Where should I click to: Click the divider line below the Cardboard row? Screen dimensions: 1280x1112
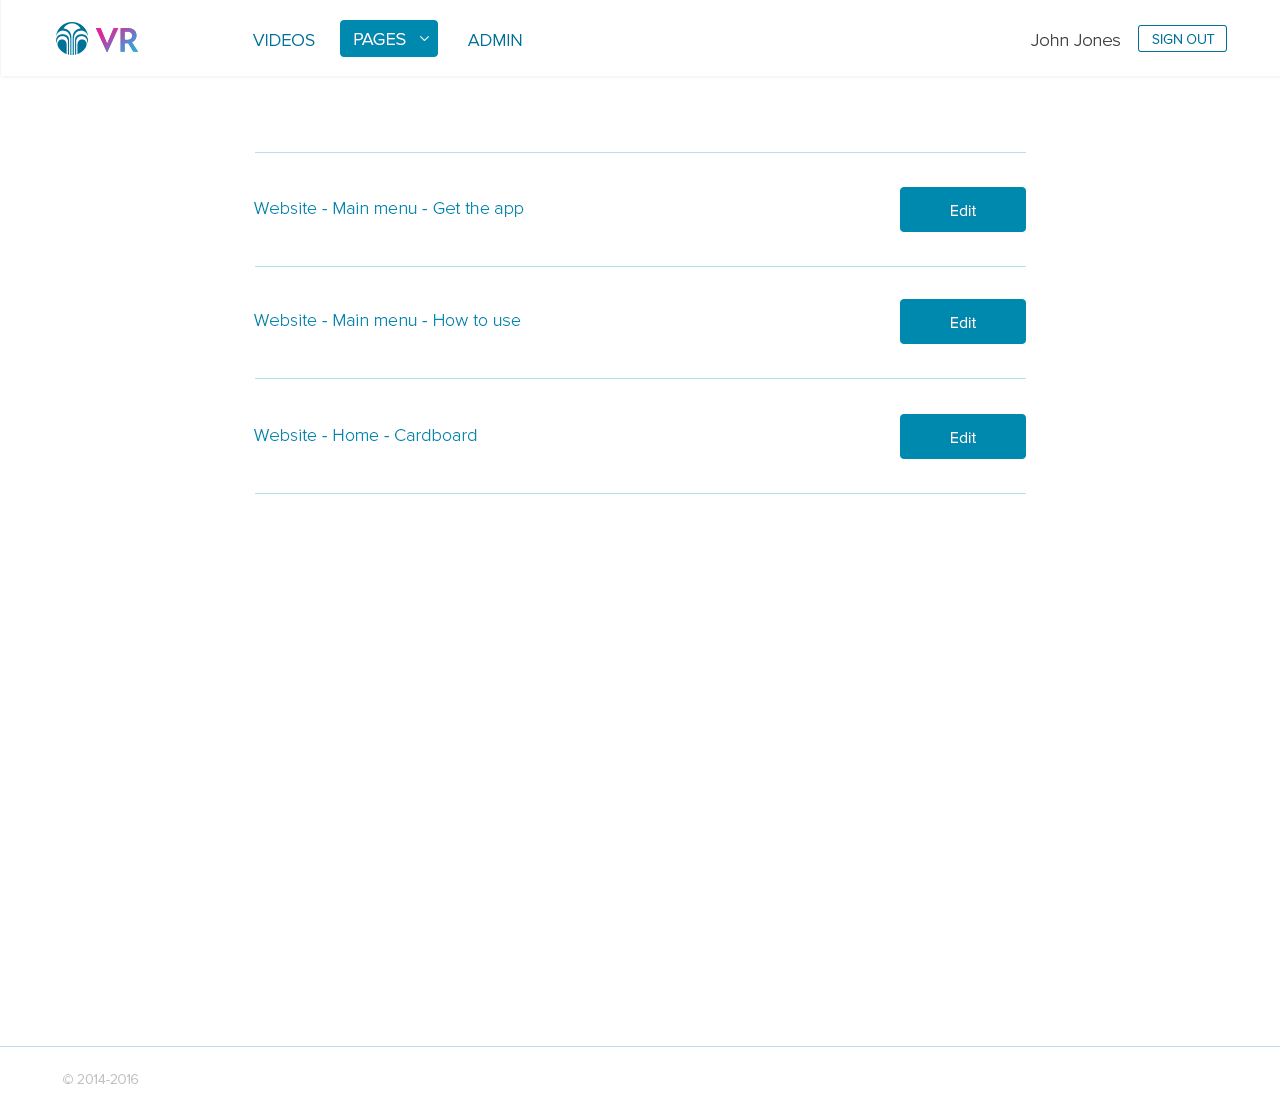(640, 494)
